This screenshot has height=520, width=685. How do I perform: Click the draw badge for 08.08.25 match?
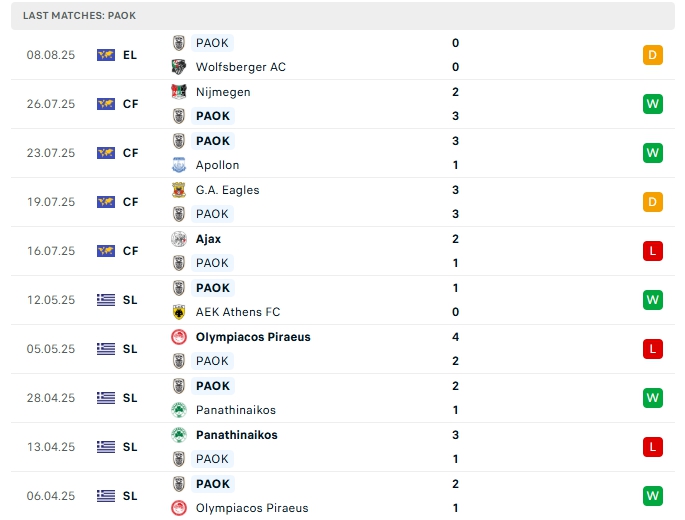(652, 55)
